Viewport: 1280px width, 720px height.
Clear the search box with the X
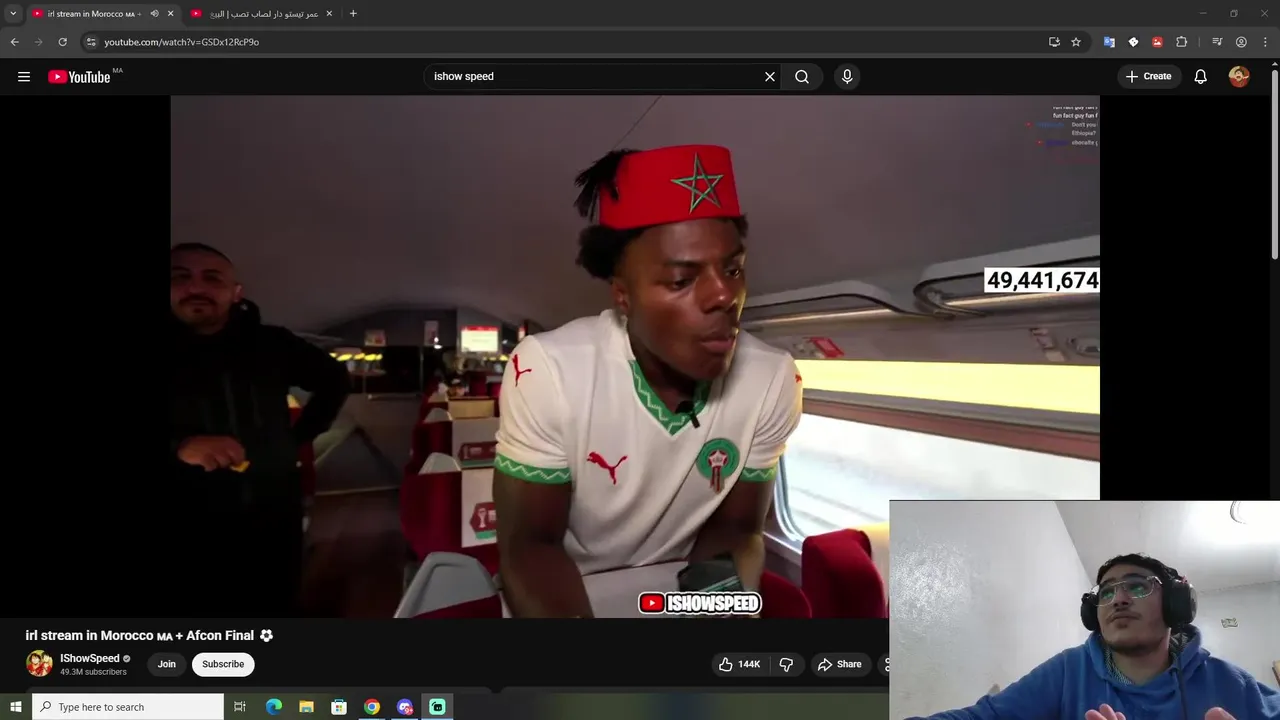pos(770,77)
